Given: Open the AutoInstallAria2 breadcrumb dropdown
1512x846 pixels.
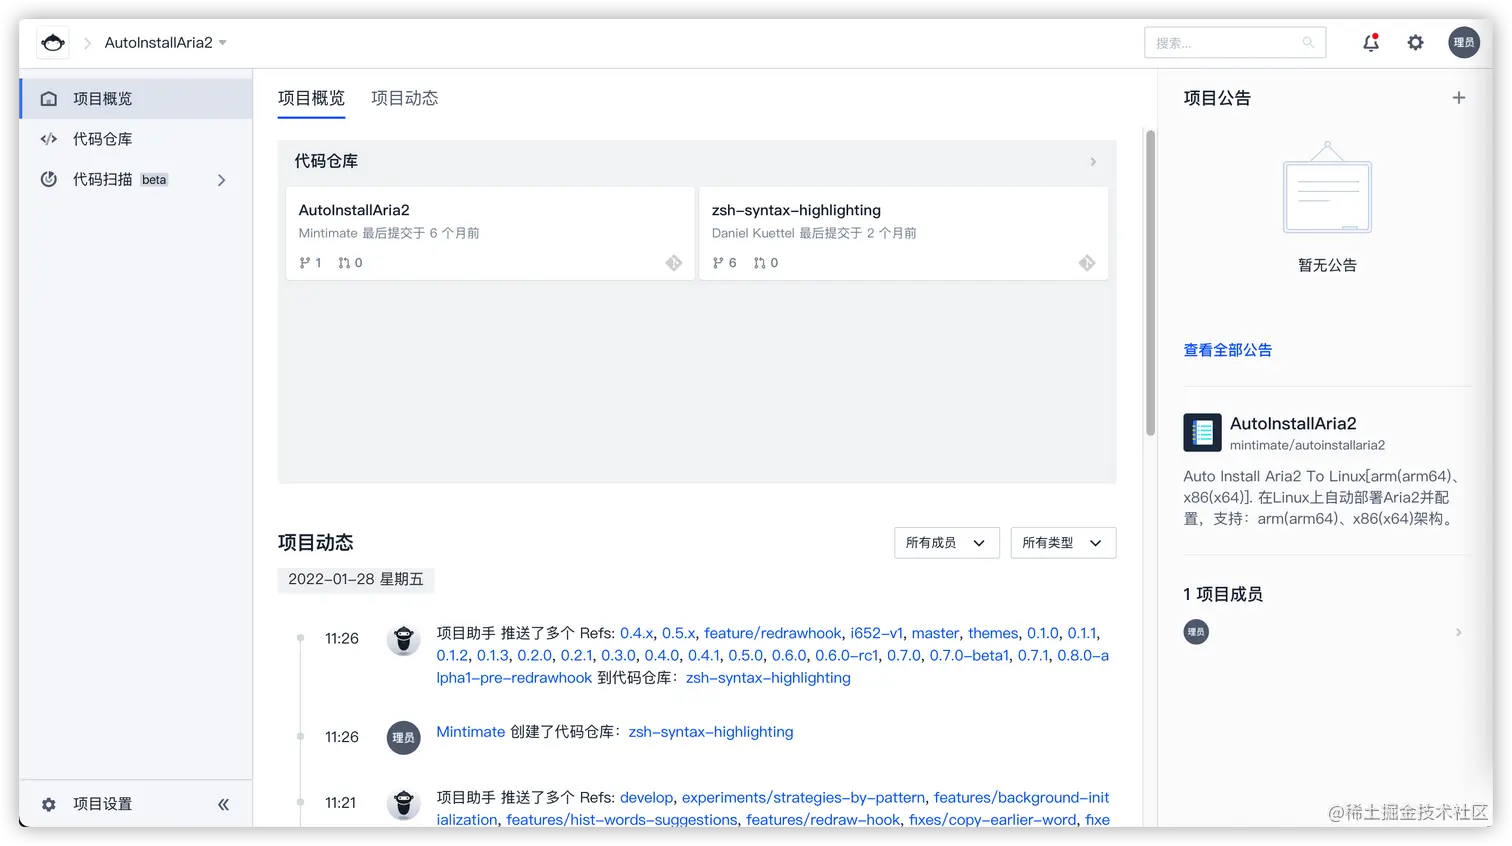Looking at the screenshot, I should click(222, 43).
